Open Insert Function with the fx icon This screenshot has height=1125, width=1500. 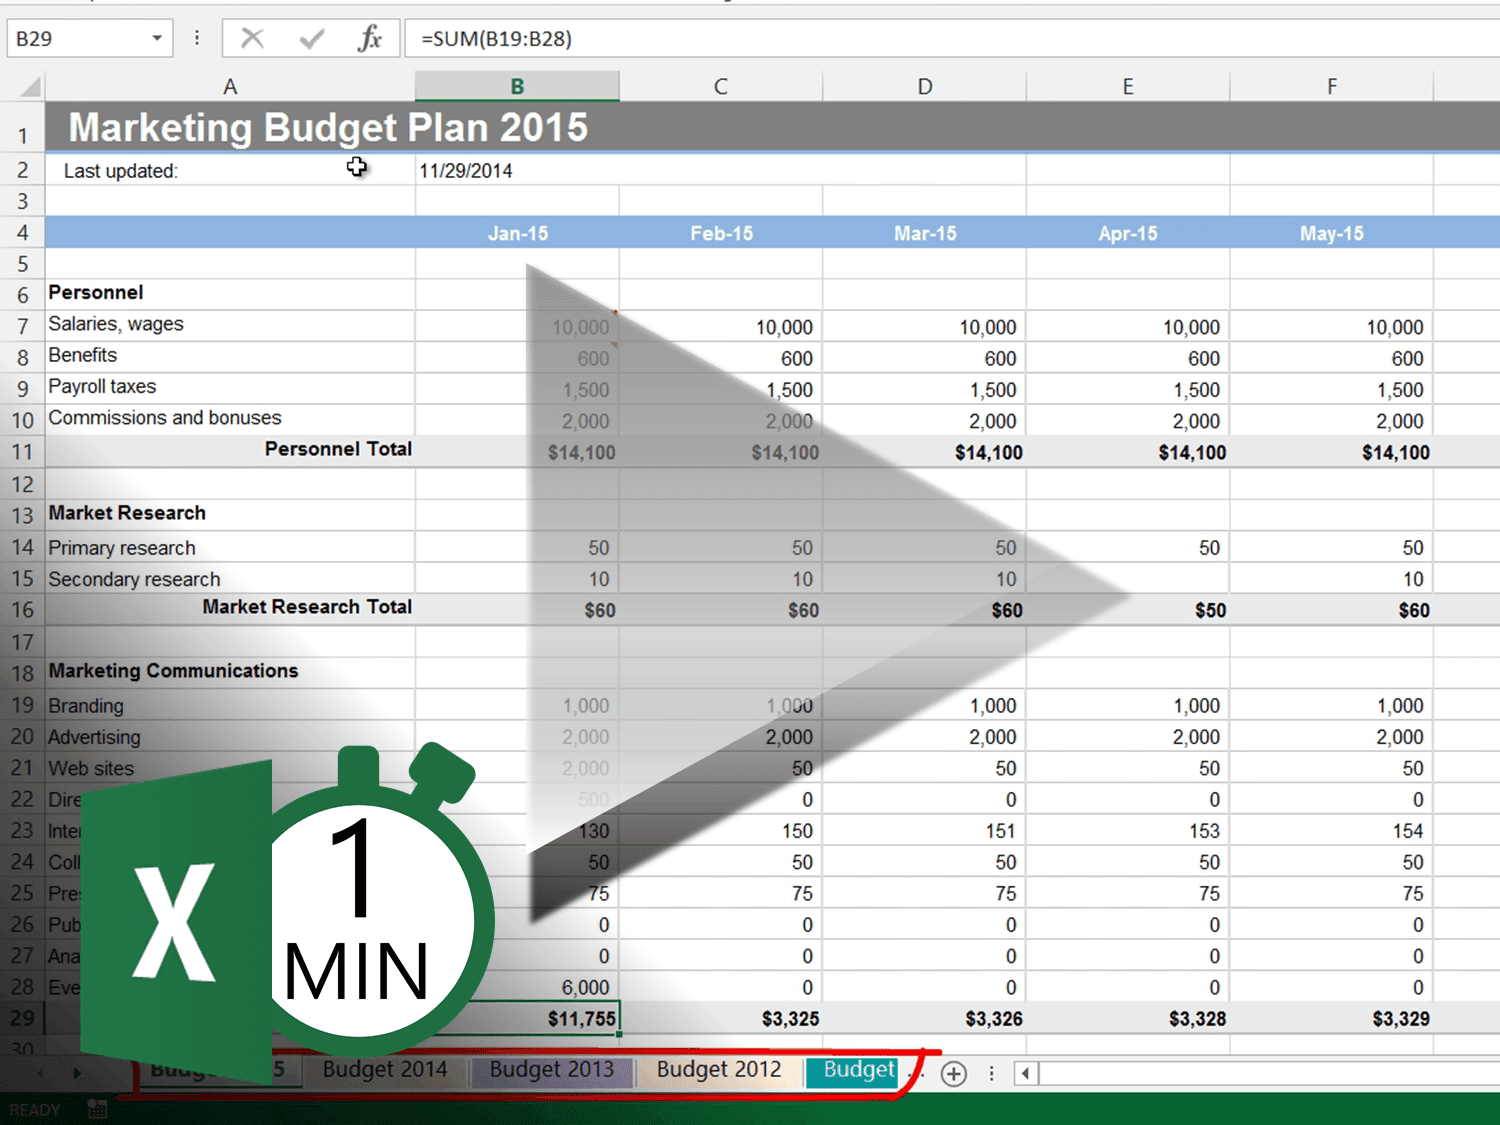[x=370, y=39]
